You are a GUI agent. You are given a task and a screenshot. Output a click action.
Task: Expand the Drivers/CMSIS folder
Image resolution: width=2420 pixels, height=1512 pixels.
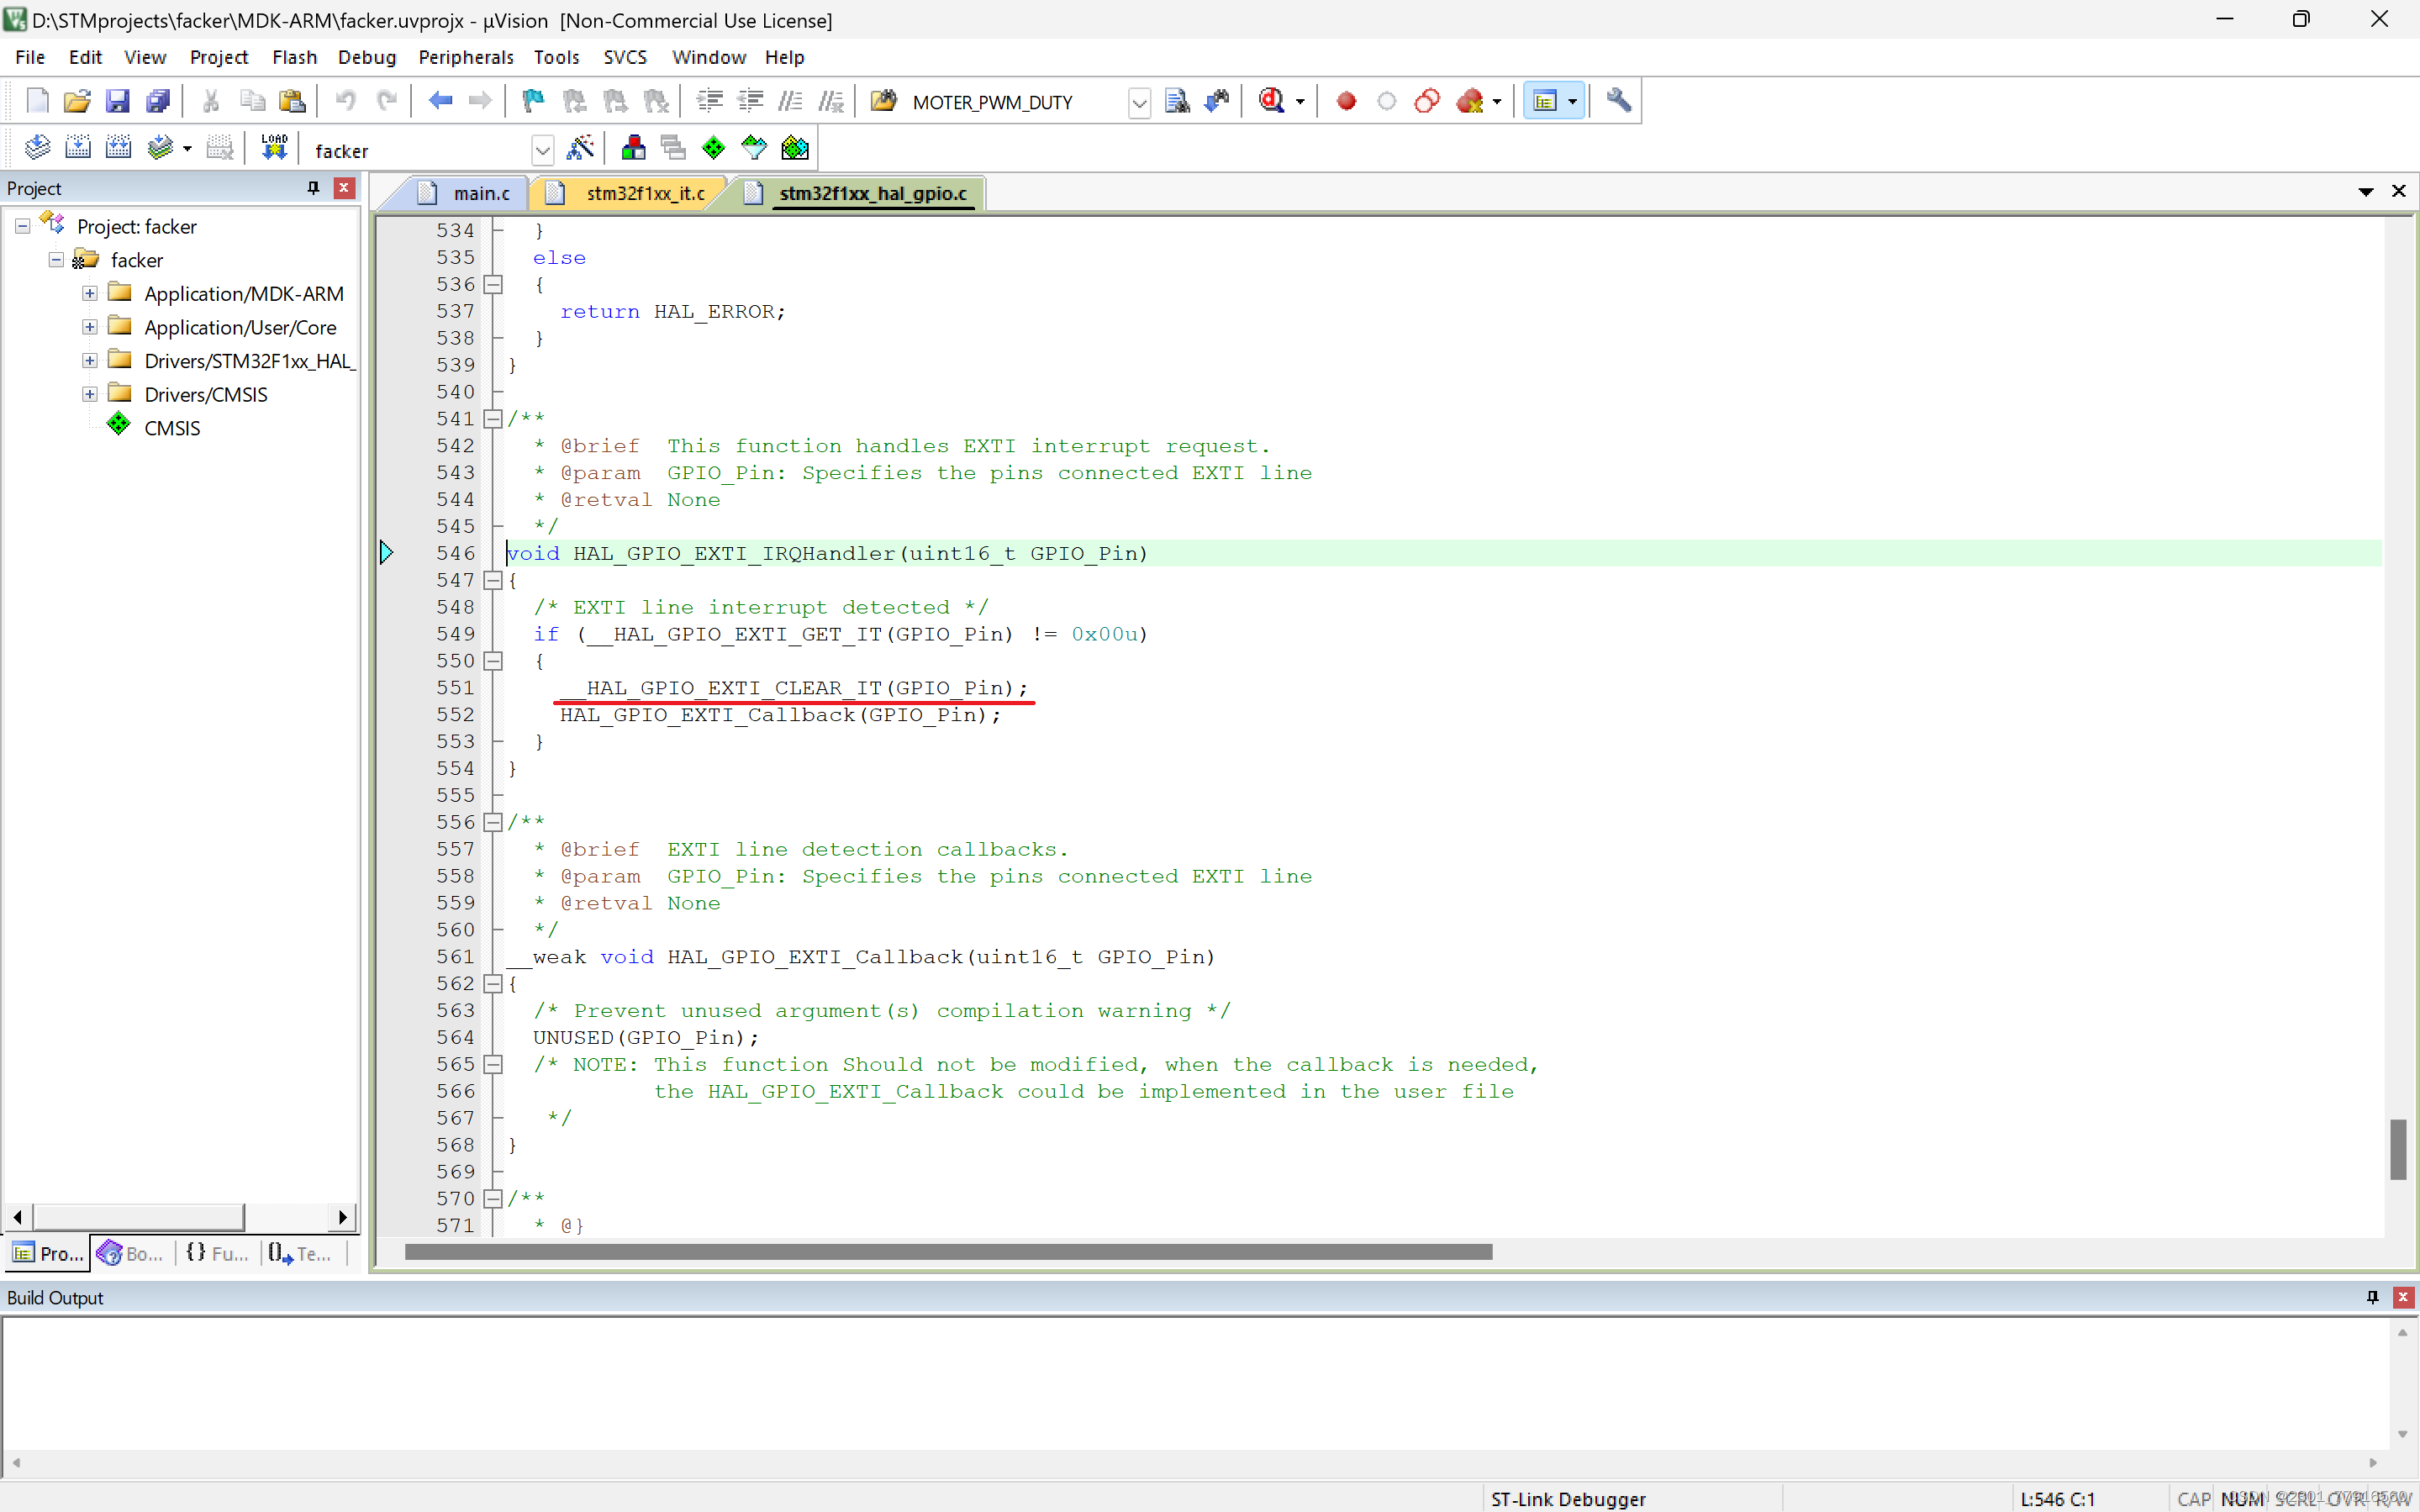click(89, 393)
